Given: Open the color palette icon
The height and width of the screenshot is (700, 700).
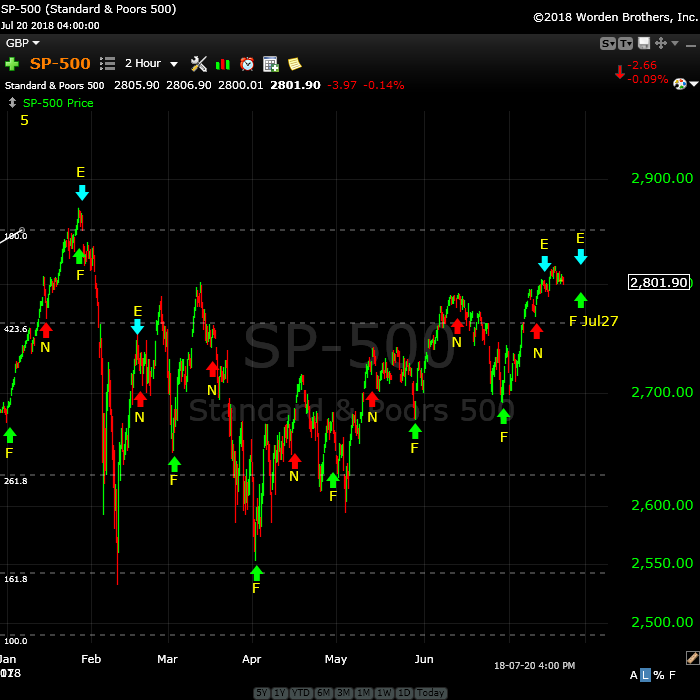Looking at the screenshot, I should pos(679,83).
